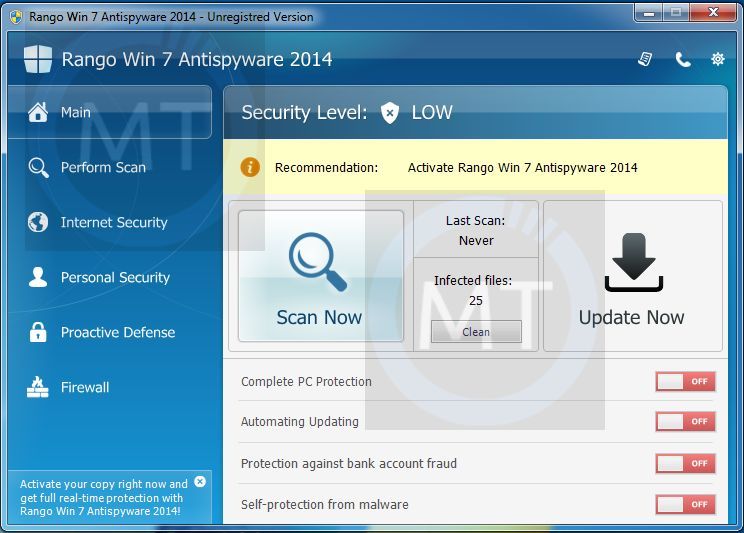The height and width of the screenshot is (533, 744).
Task: Click the Rango Win 7 Antispyware 2014 header title
Action: tap(197, 59)
